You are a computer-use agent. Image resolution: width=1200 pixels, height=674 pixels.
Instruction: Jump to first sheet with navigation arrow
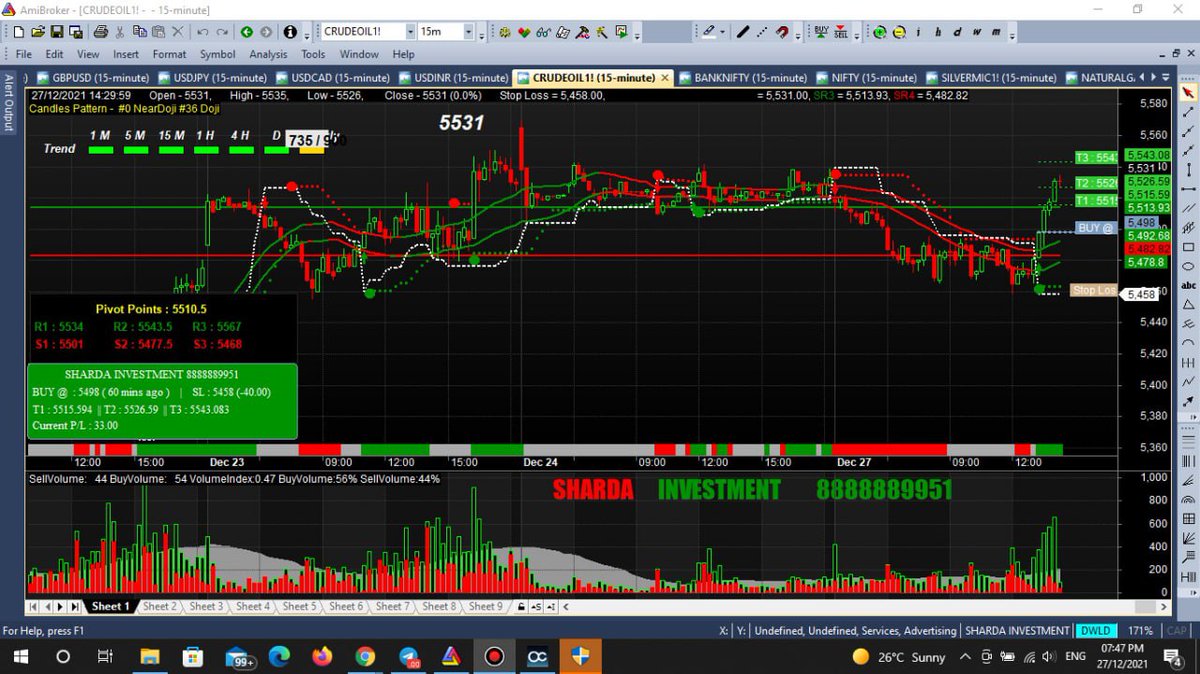(33, 606)
